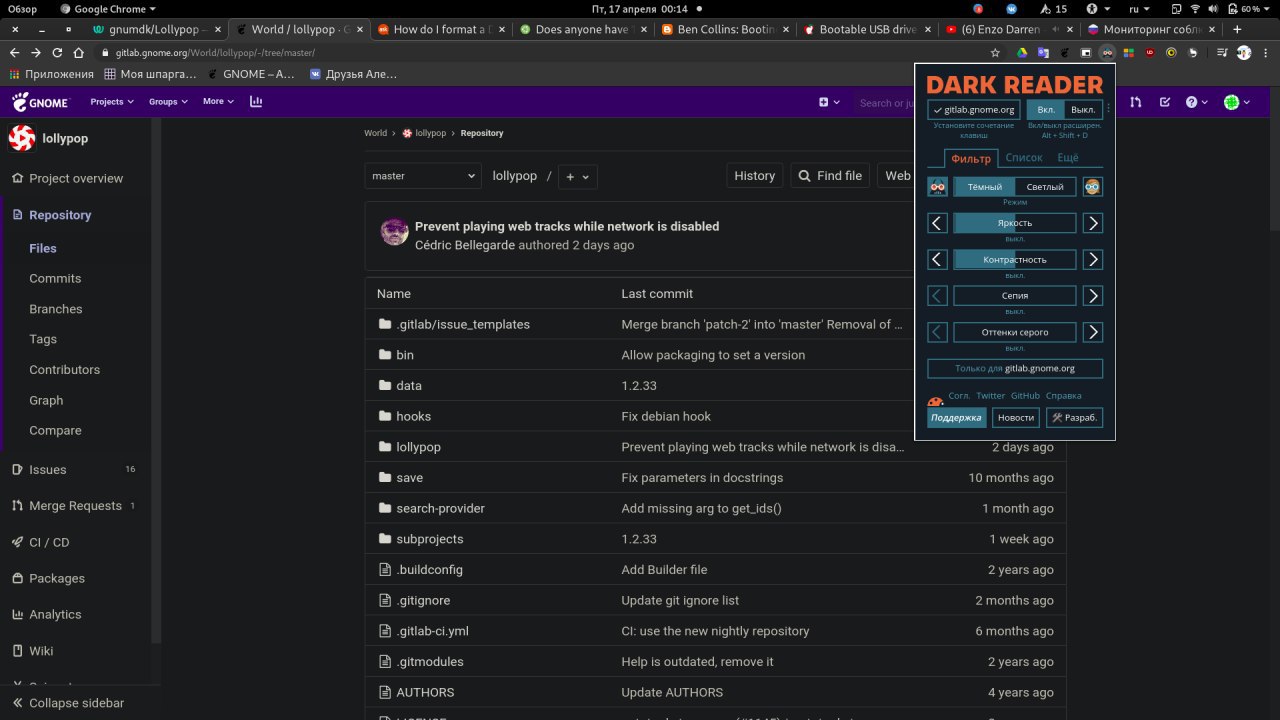Decrease Контрастность with the left arrow
Viewport: 1280px width, 720px height.
click(937, 259)
